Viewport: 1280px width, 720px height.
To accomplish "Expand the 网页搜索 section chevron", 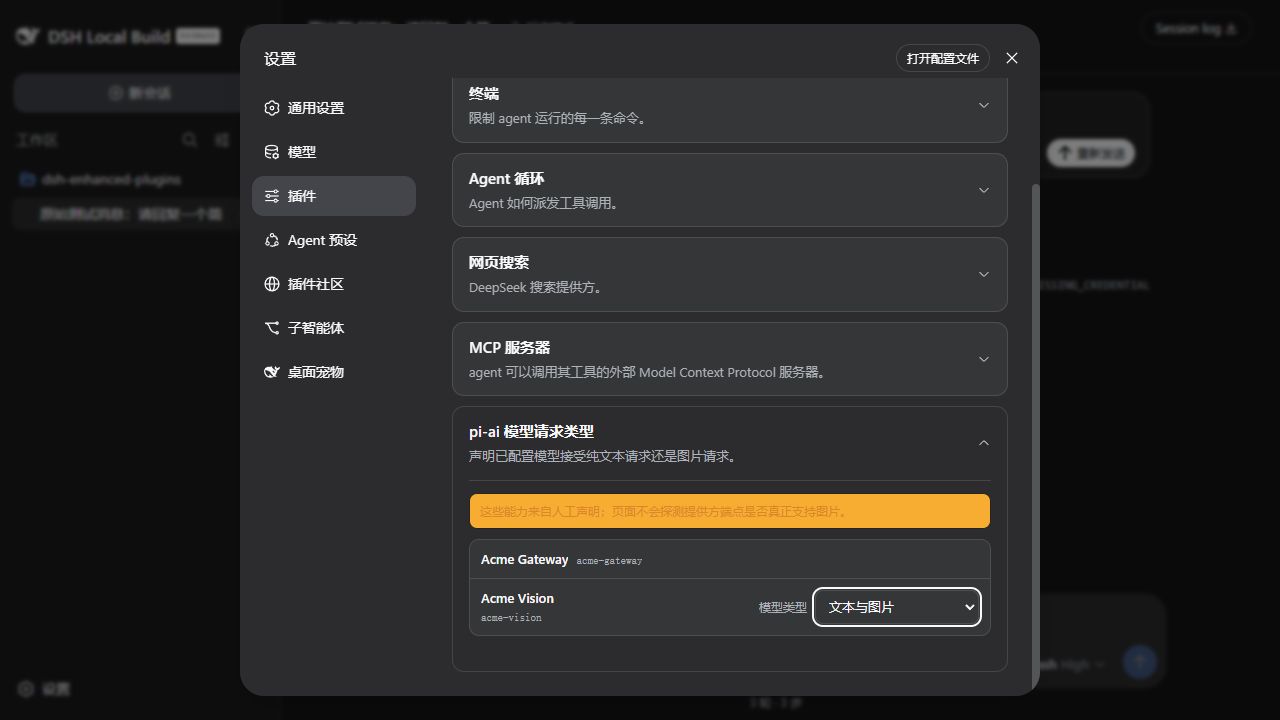I will click(x=983, y=274).
